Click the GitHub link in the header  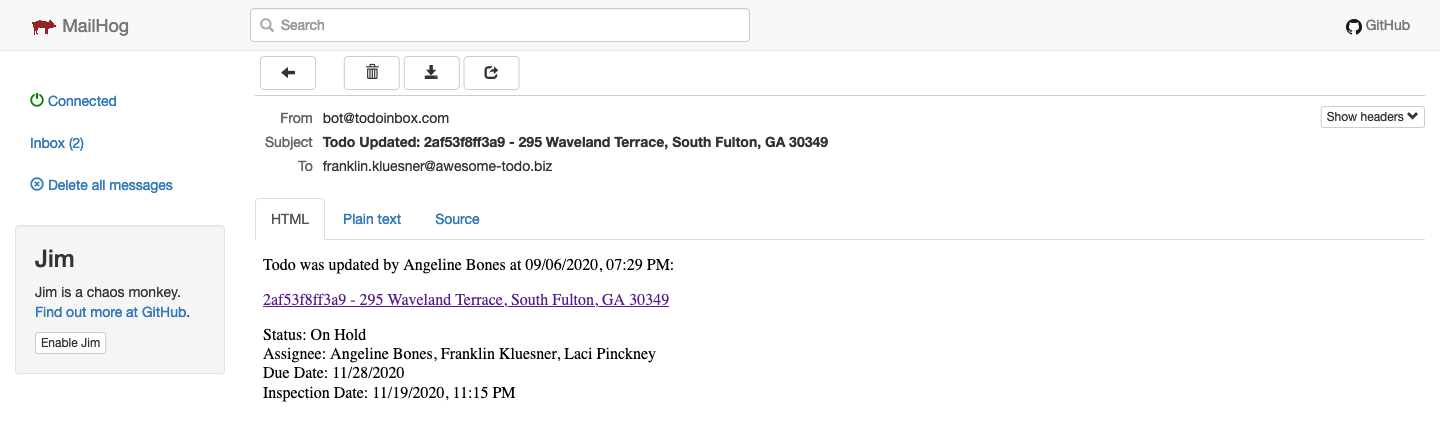point(1388,26)
